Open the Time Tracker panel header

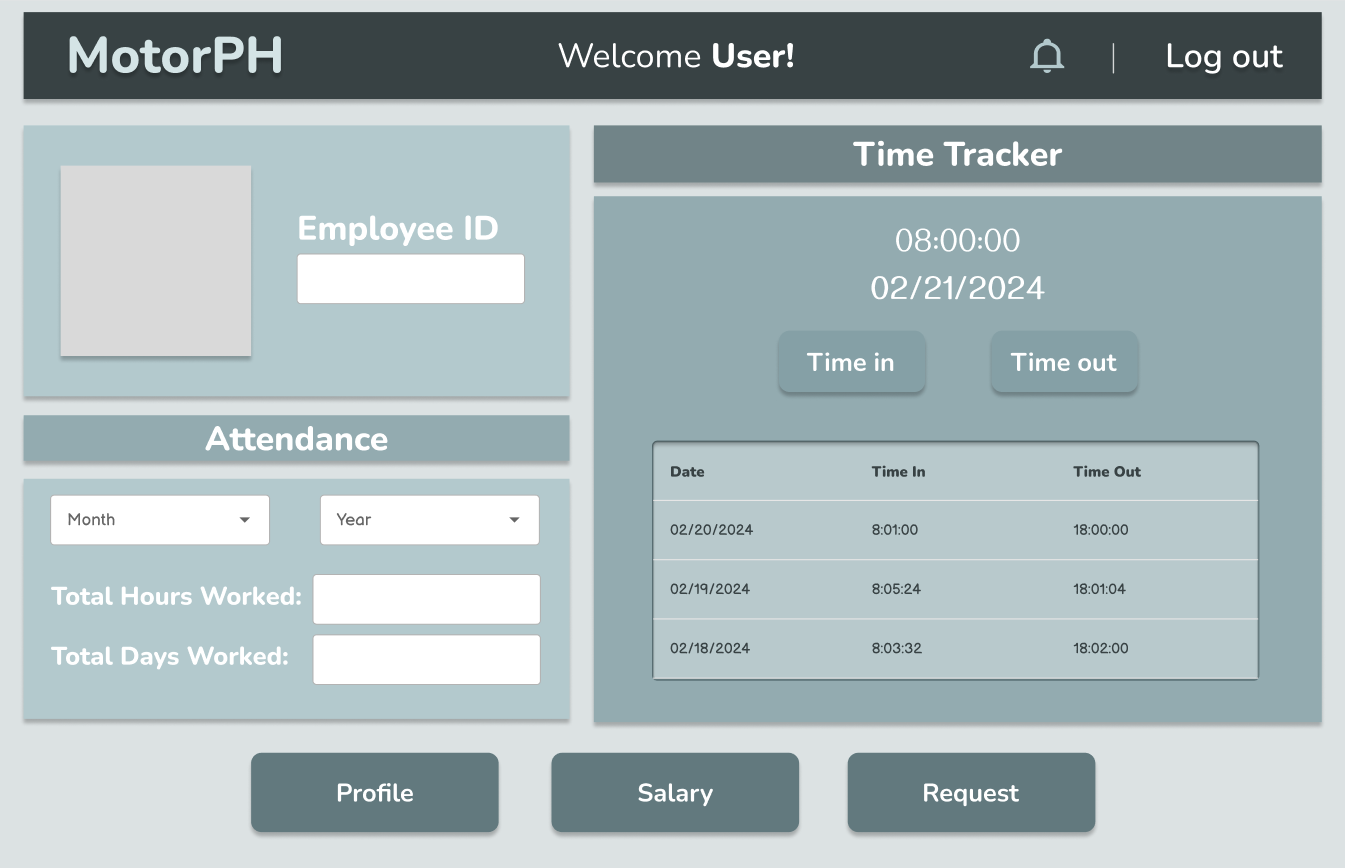coord(956,154)
